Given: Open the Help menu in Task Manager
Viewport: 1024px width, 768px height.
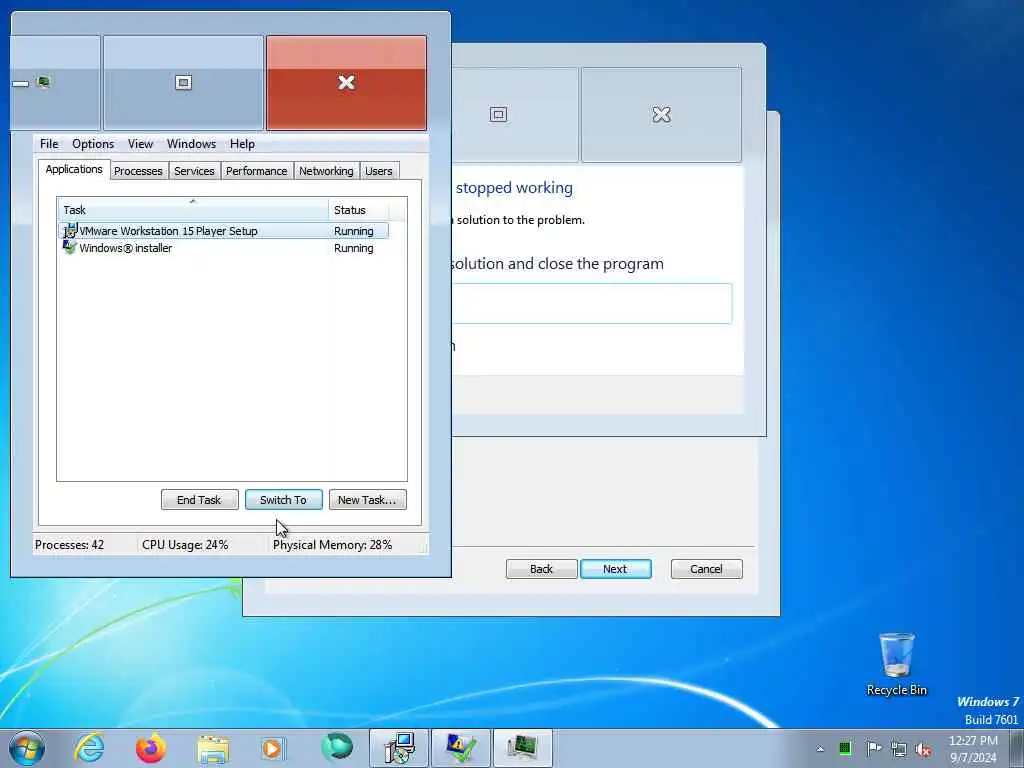Looking at the screenshot, I should [242, 144].
